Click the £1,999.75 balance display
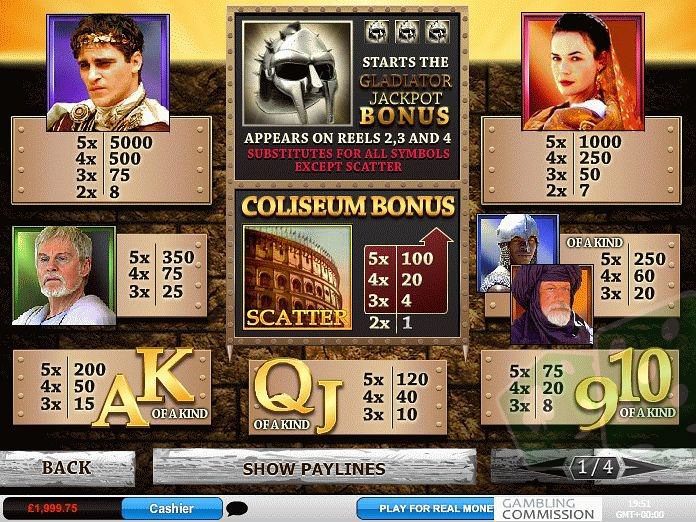The width and height of the screenshot is (696, 522). click(x=53, y=508)
